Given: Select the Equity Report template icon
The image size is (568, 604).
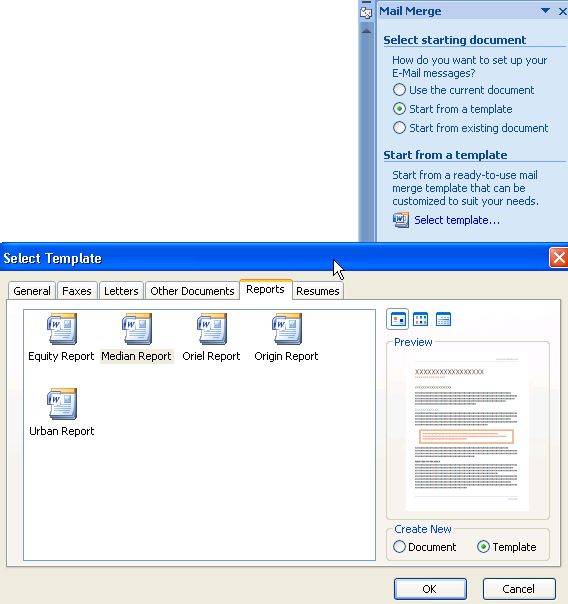Looking at the screenshot, I should [x=62, y=329].
